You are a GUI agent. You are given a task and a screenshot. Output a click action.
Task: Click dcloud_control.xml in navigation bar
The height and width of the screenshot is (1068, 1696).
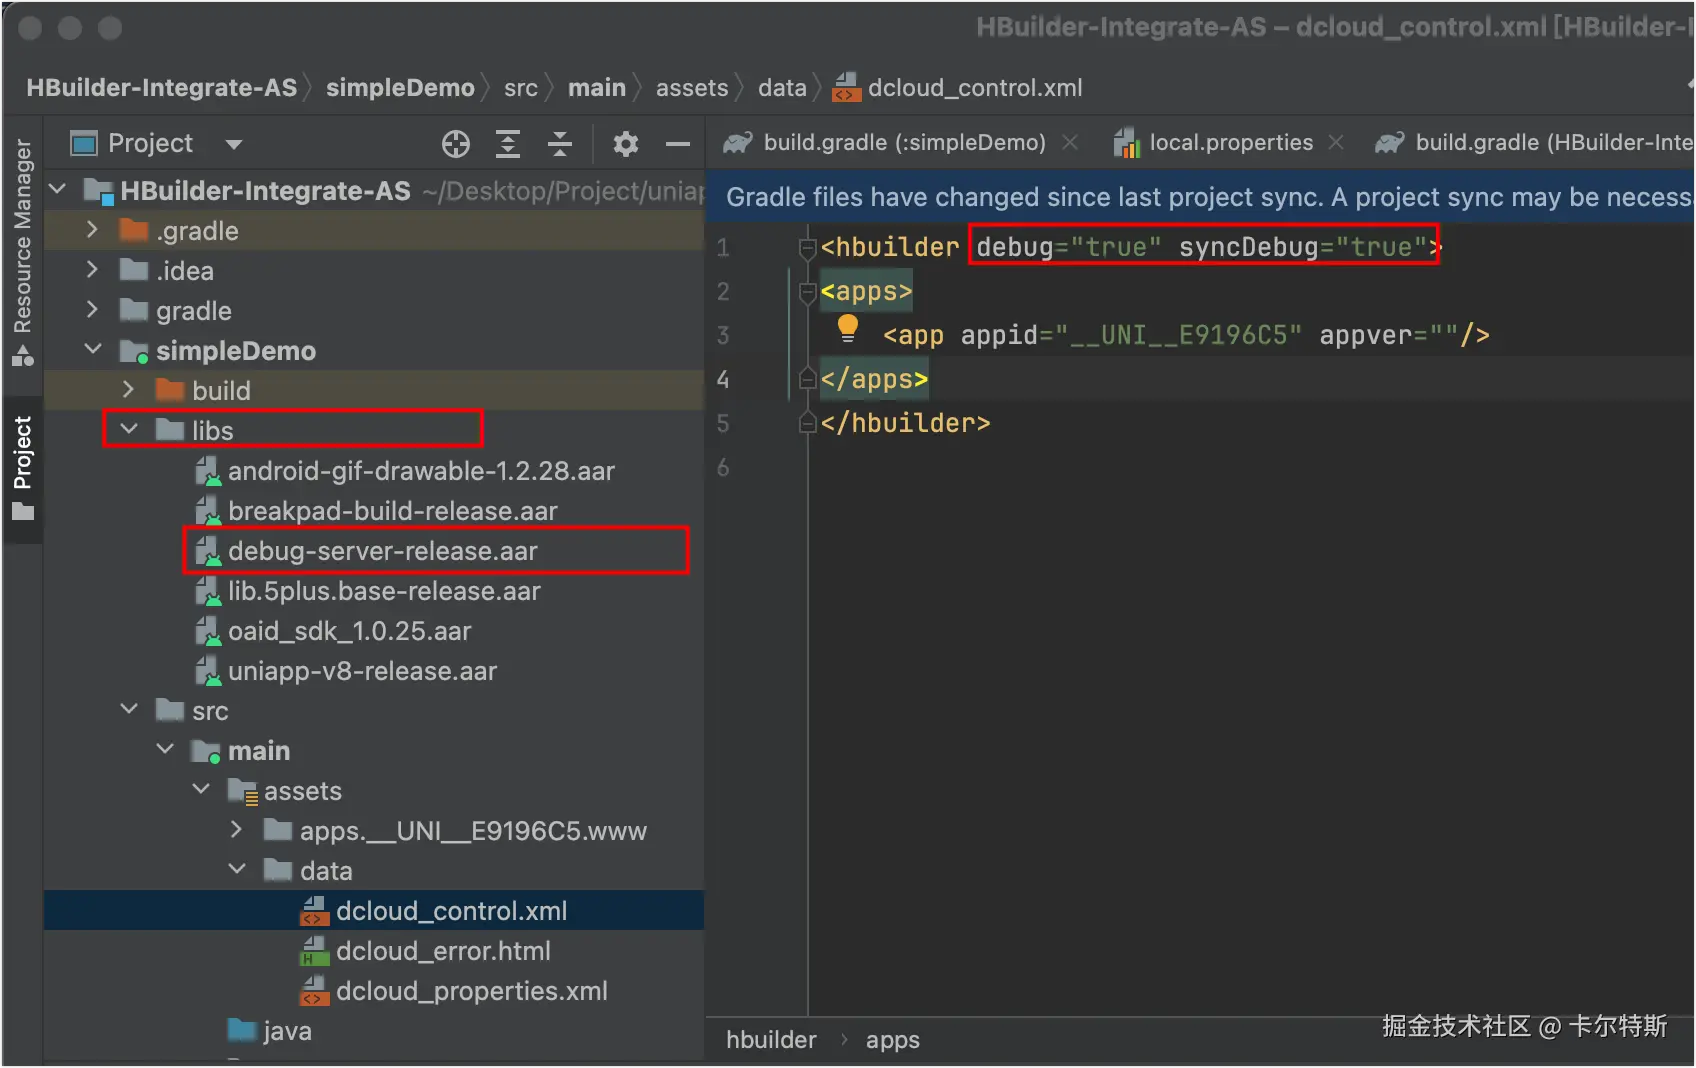pos(958,88)
